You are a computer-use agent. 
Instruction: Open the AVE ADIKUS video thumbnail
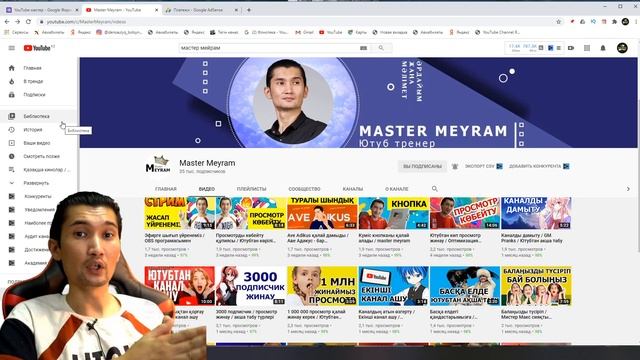[322, 213]
